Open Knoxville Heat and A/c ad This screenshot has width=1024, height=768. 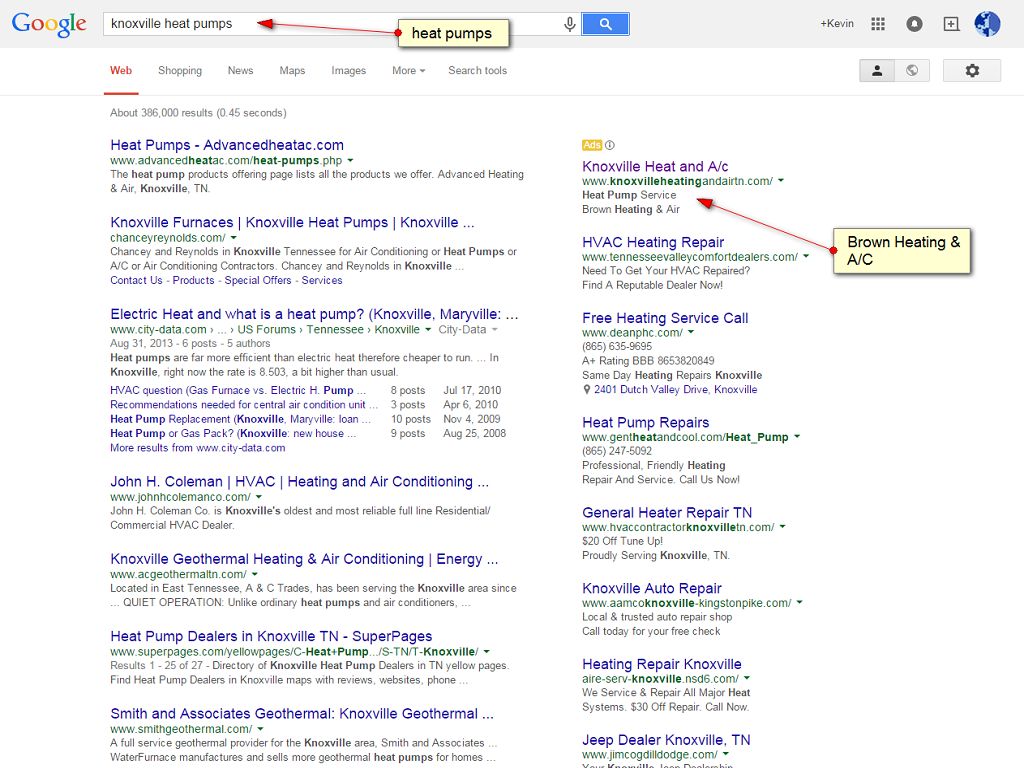pos(655,167)
